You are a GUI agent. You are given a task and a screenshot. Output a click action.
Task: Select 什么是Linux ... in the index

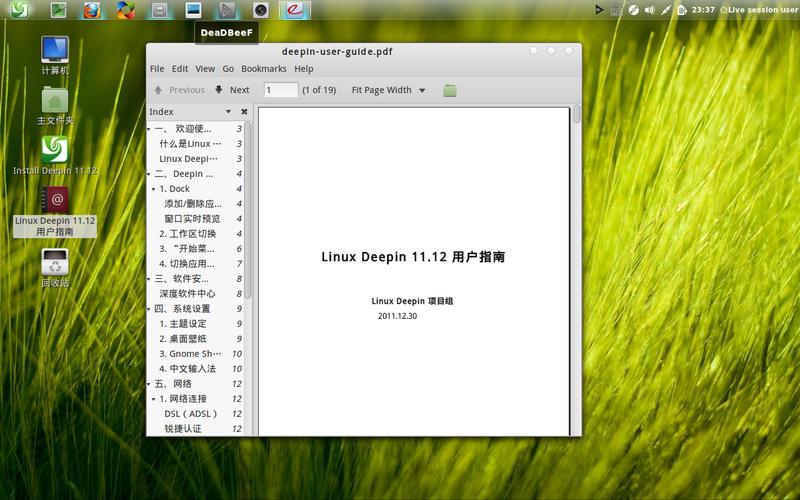(x=190, y=144)
